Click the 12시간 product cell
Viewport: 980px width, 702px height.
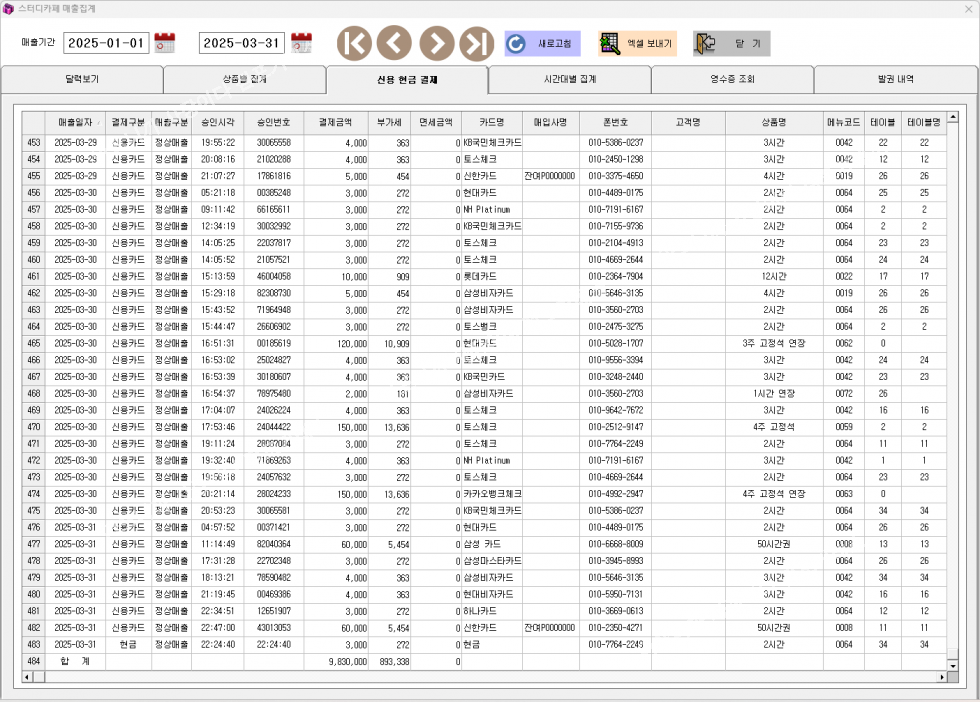point(774,276)
